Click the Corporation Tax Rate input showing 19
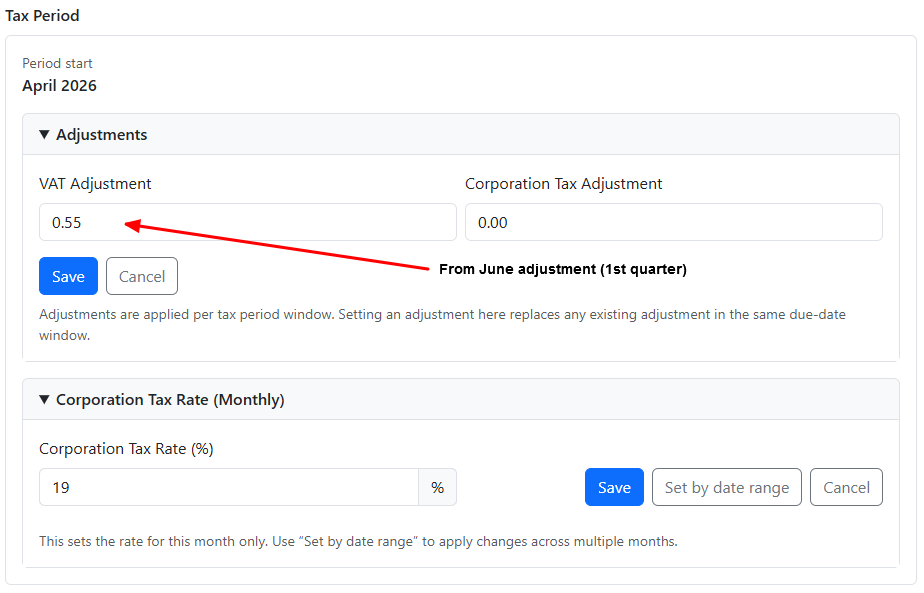This screenshot has height=593, width=924. (228, 487)
